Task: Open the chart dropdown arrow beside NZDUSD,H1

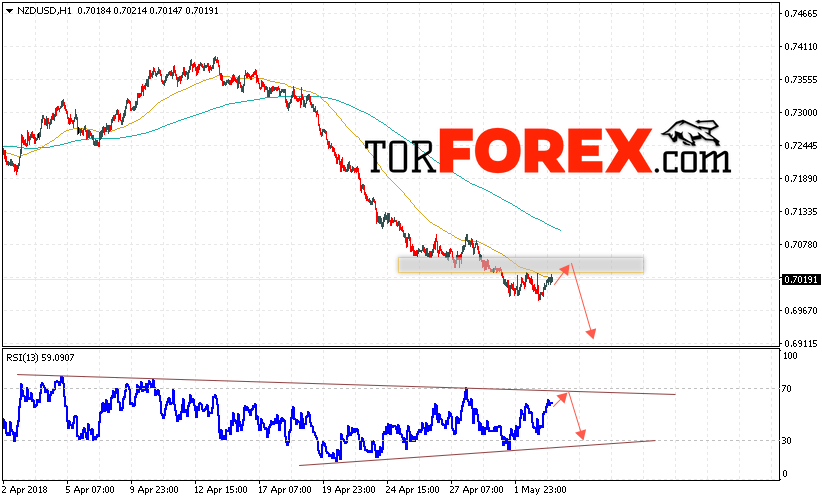Action: pos(9,10)
